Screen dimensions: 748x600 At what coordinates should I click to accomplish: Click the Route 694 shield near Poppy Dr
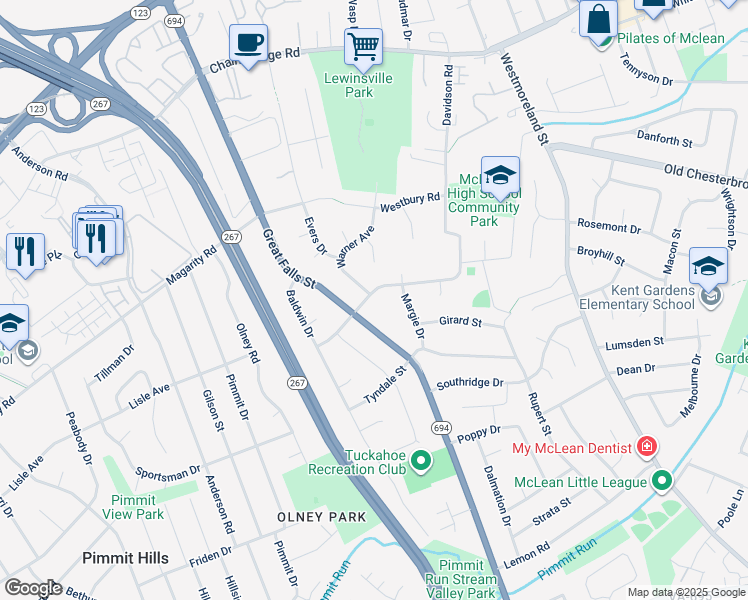click(x=441, y=428)
